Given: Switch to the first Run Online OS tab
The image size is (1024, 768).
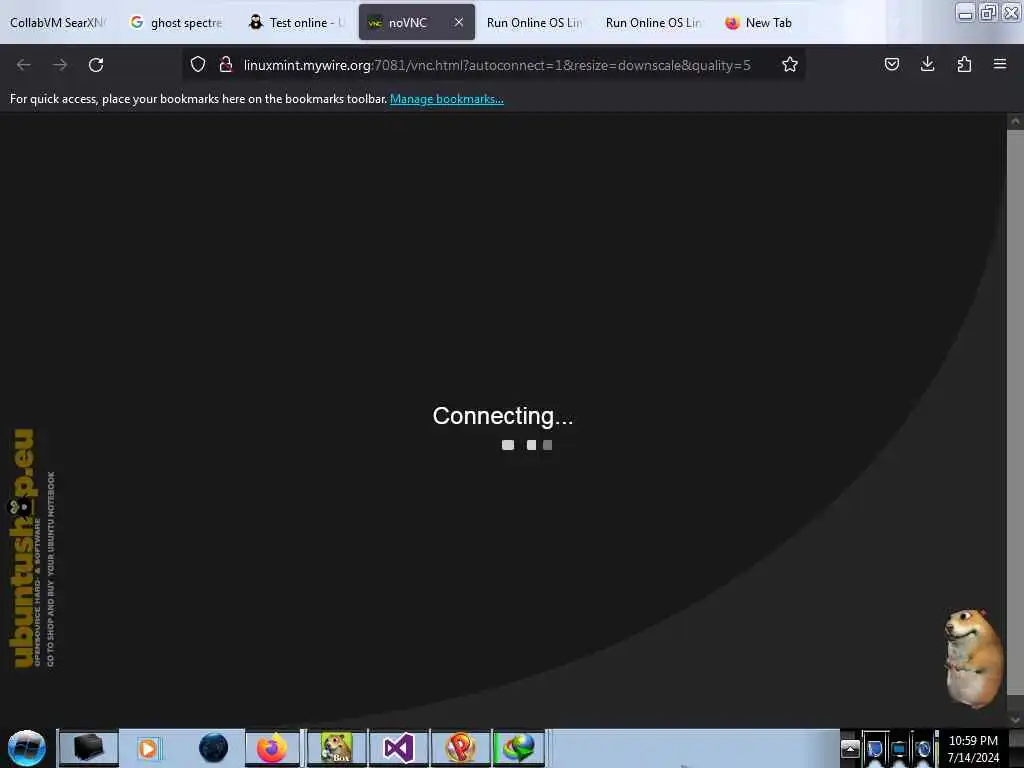Looking at the screenshot, I should click(x=534, y=23).
